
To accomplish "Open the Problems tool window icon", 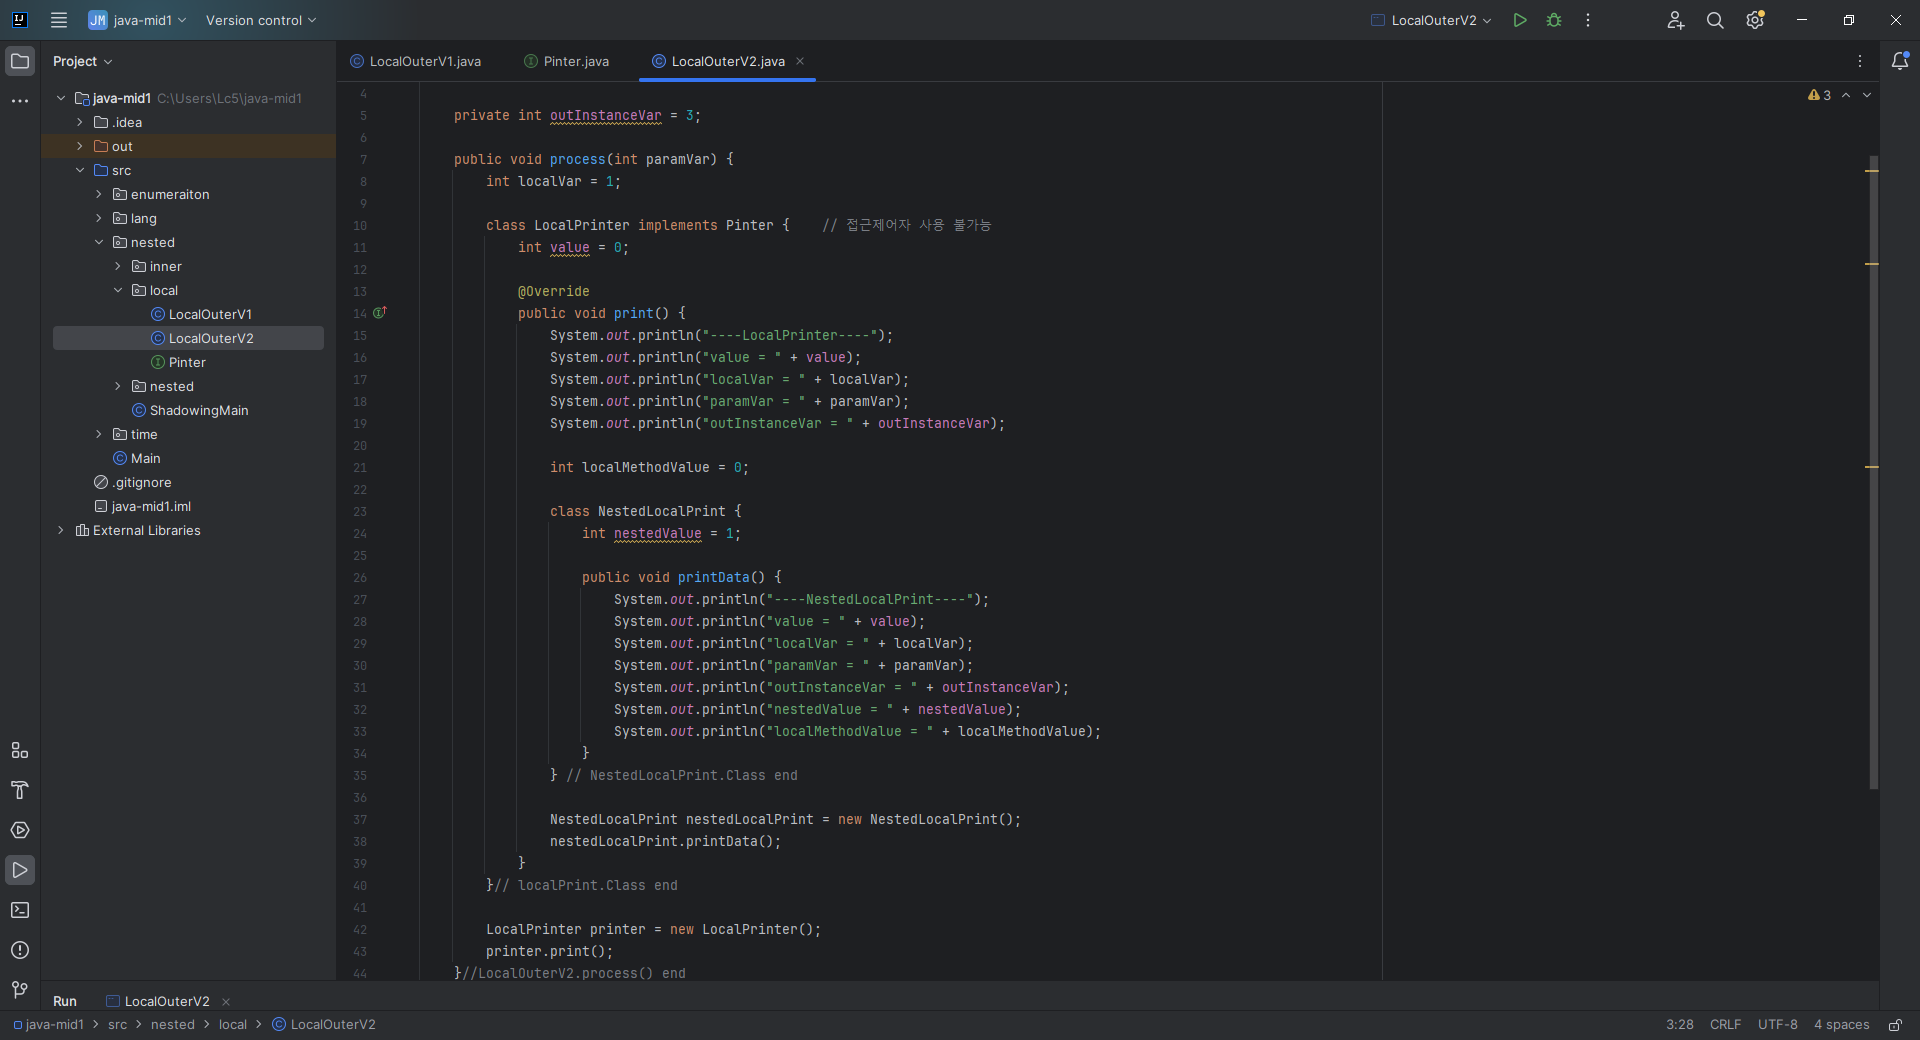I will point(20,950).
